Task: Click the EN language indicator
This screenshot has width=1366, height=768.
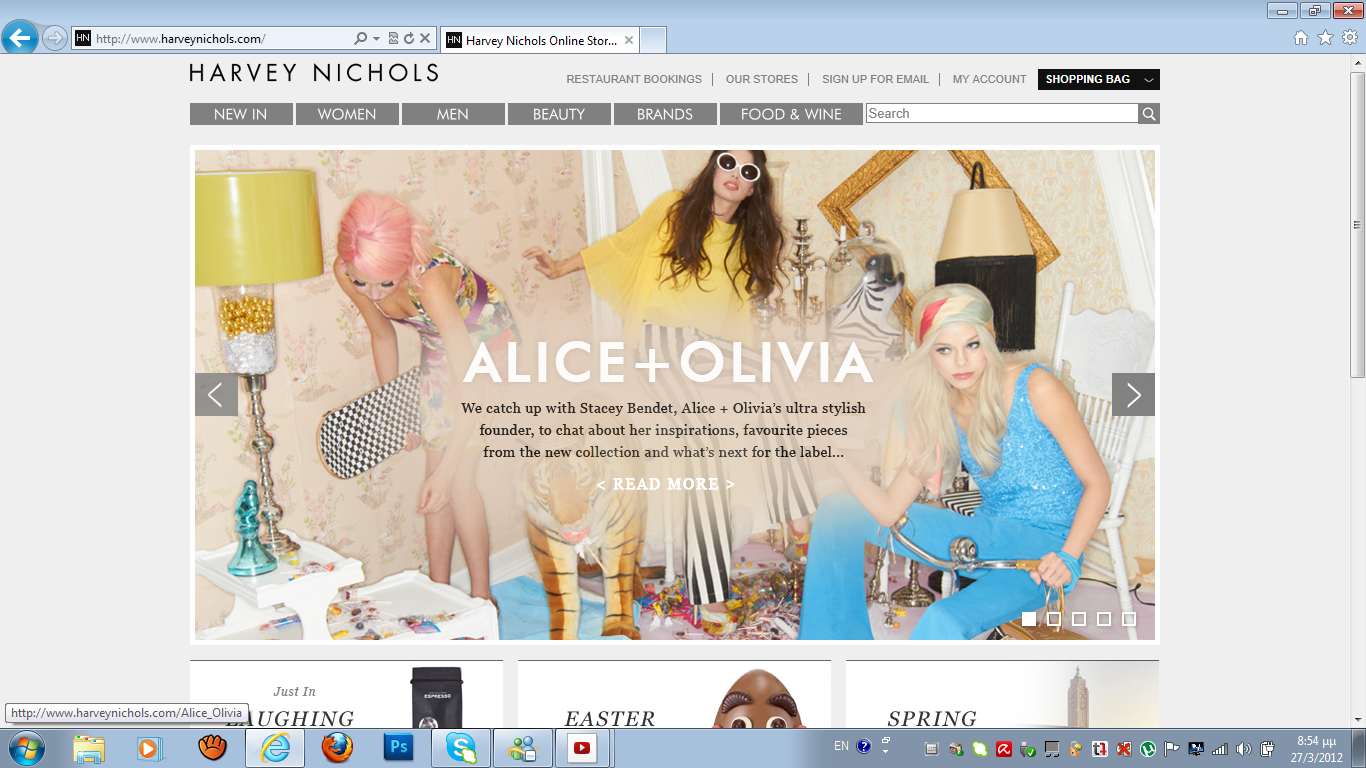Action: point(841,746)
